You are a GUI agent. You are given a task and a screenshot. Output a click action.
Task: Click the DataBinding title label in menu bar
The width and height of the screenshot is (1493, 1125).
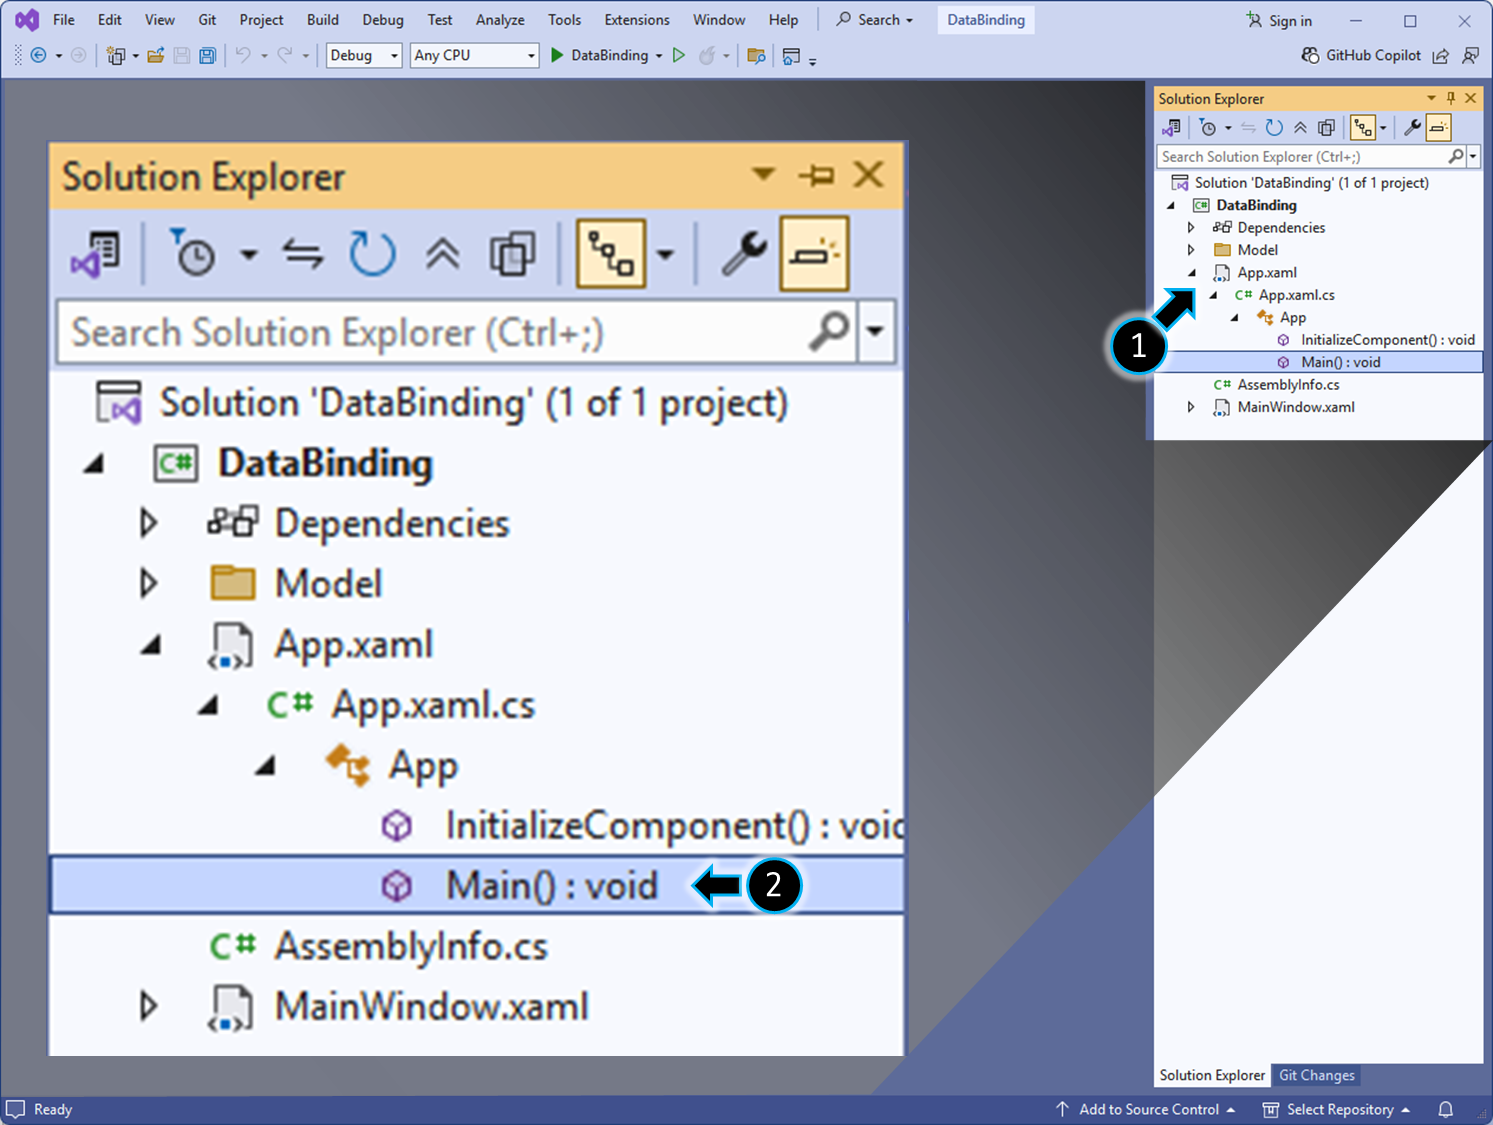pyautogui.click(x=986, y=20)
